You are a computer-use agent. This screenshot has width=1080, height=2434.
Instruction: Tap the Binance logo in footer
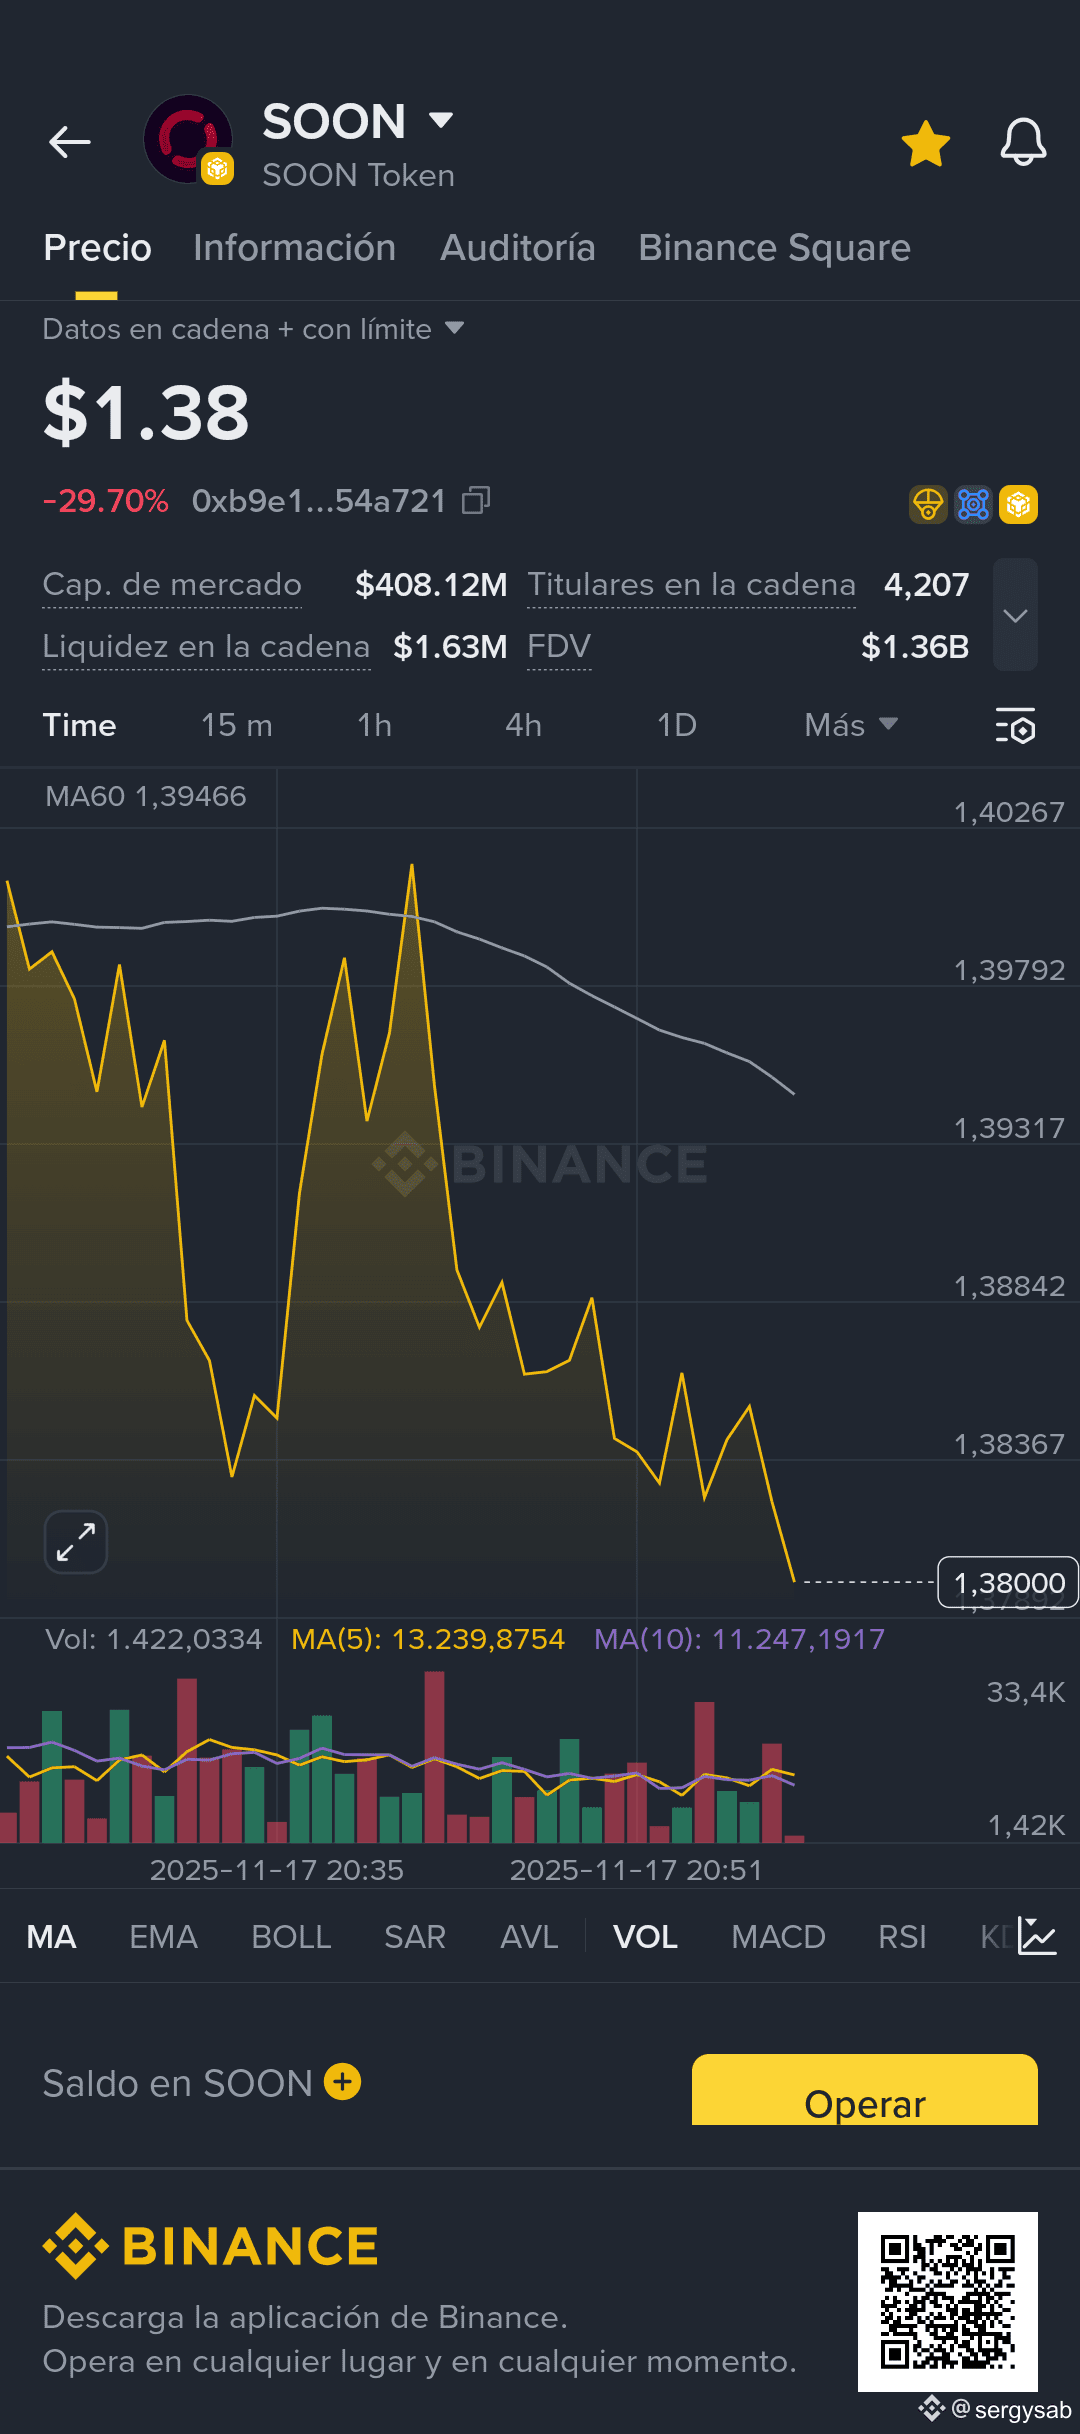[211, 2246]
